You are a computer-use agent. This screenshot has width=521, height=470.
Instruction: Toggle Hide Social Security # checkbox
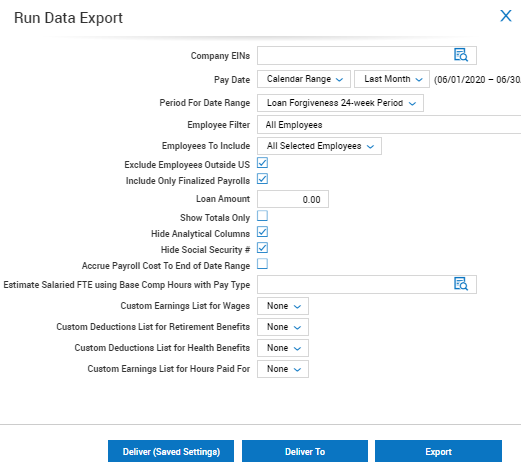(x=262, y=248)
